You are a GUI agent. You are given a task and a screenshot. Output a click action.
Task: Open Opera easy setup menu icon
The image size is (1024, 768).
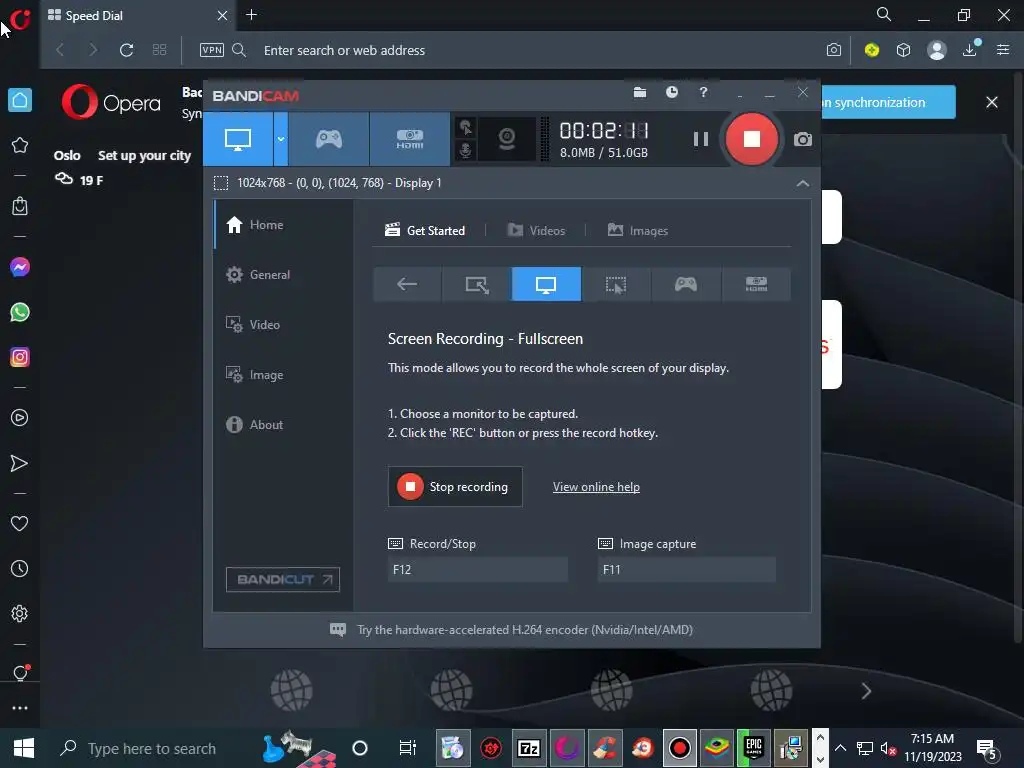click(1003, 50)
